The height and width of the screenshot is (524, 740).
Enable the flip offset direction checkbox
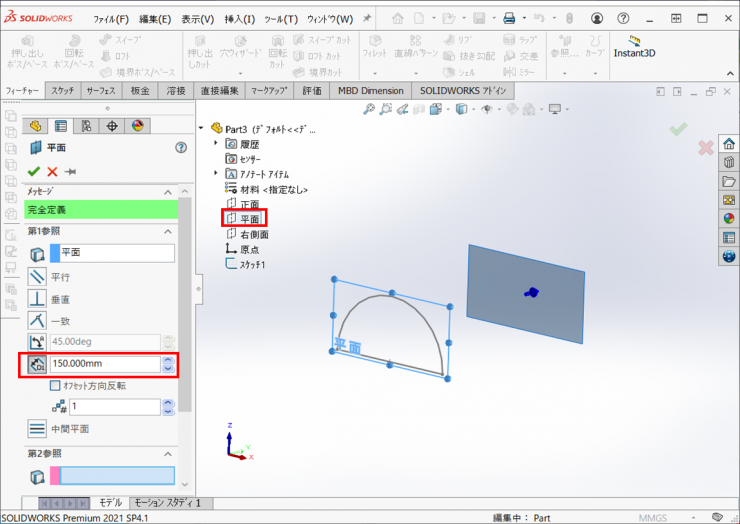55,386
